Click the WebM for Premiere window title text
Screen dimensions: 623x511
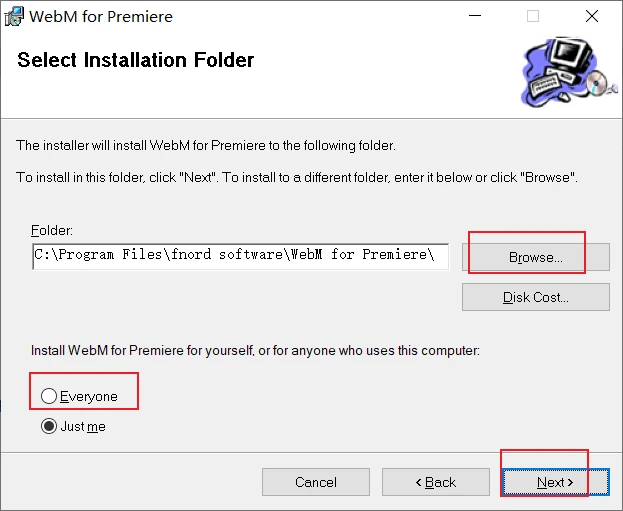coord(101,17)
